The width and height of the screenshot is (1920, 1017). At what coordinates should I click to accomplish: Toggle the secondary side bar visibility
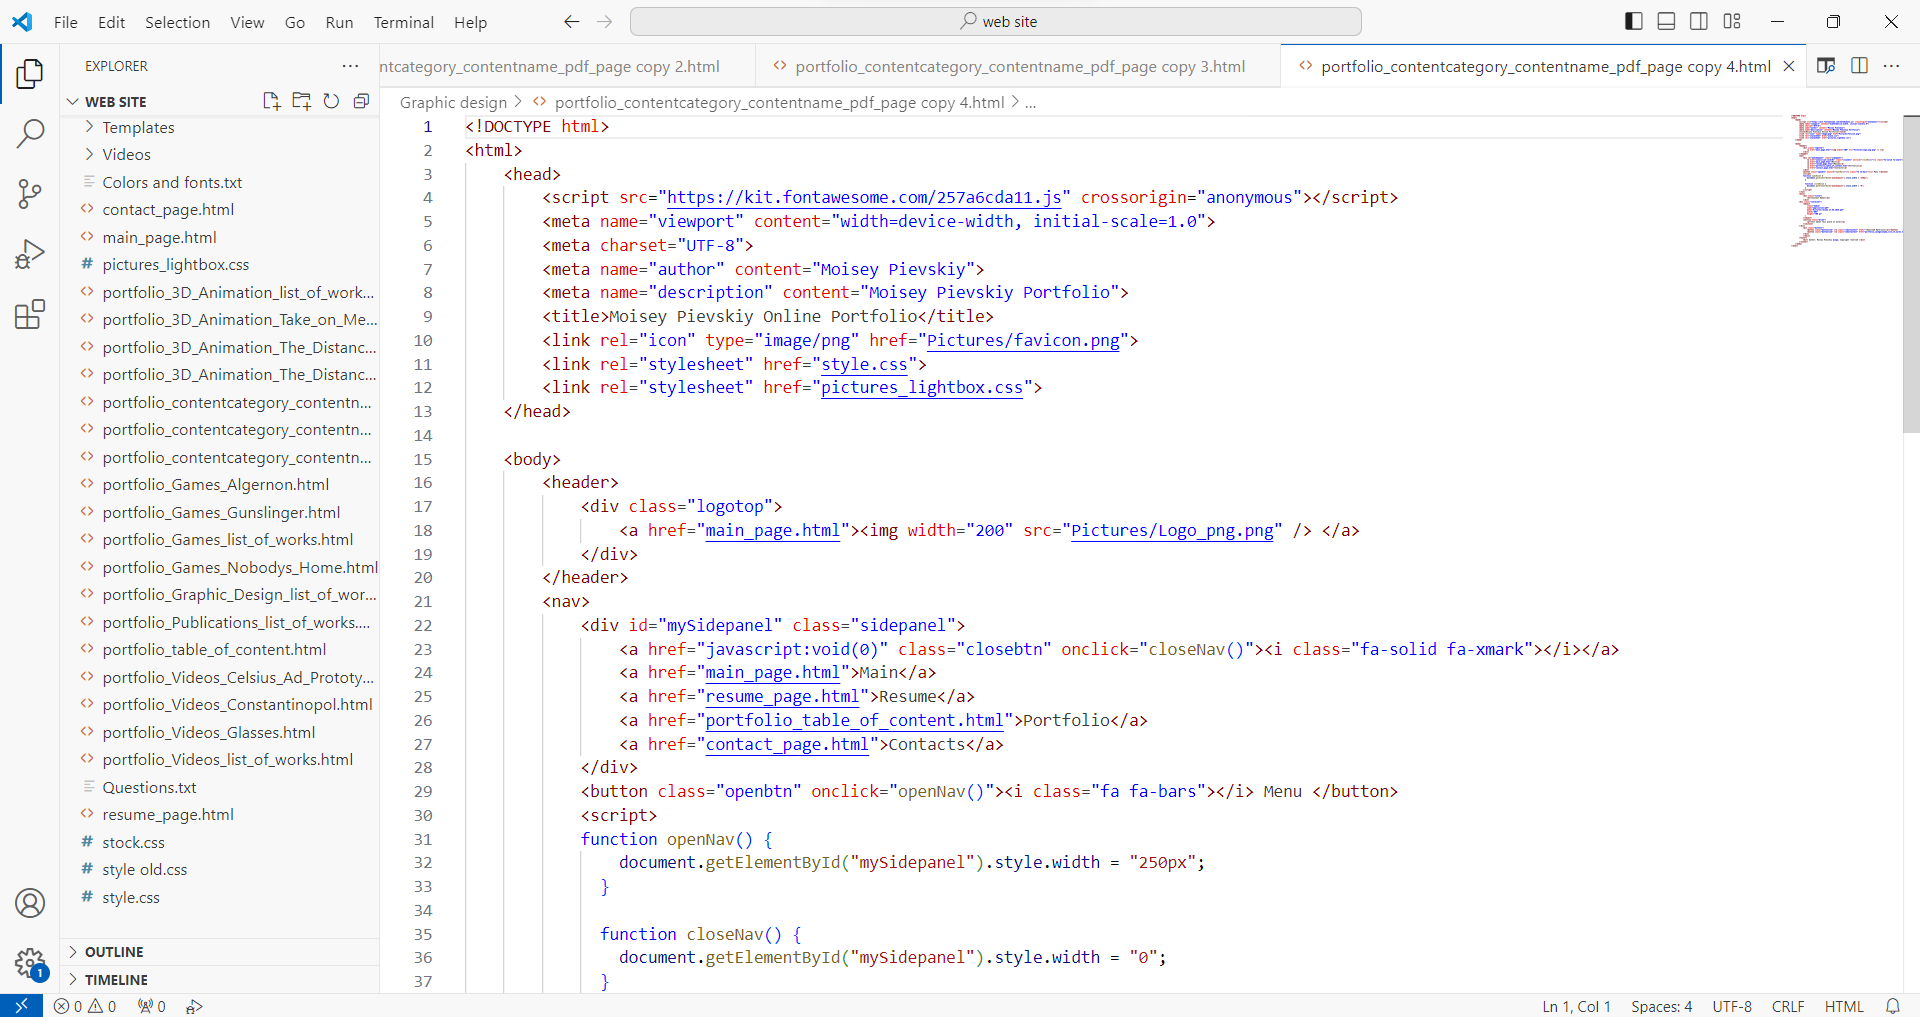[1699, 21]
